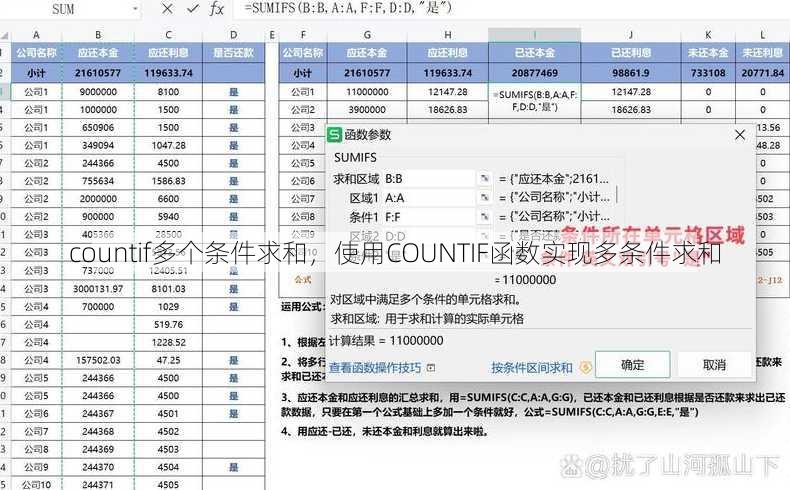Select cell with value 1047.28

[x=168, y=145]
